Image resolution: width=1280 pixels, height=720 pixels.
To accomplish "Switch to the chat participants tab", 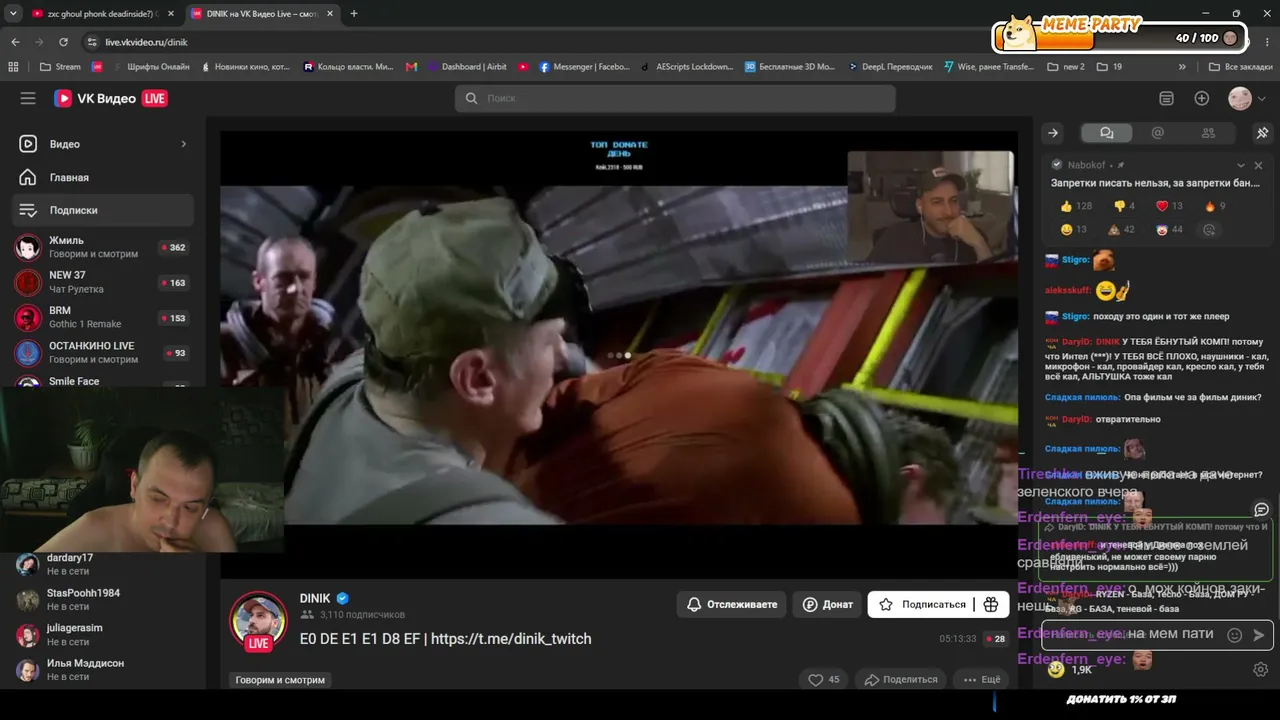I will (x=1208, y=133).
